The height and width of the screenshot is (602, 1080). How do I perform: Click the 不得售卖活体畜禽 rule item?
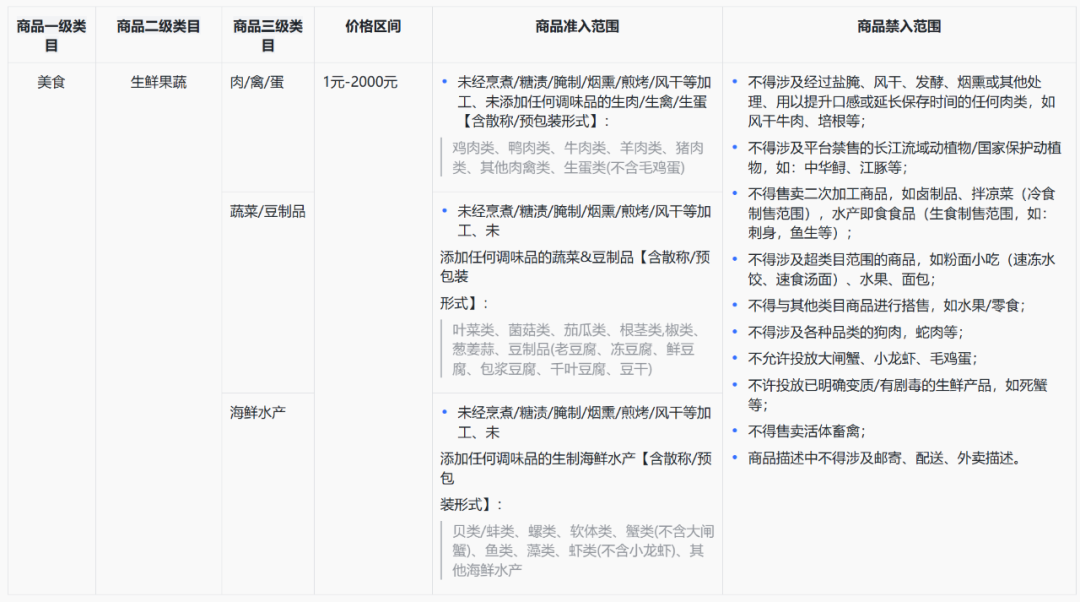coord(806,431)
